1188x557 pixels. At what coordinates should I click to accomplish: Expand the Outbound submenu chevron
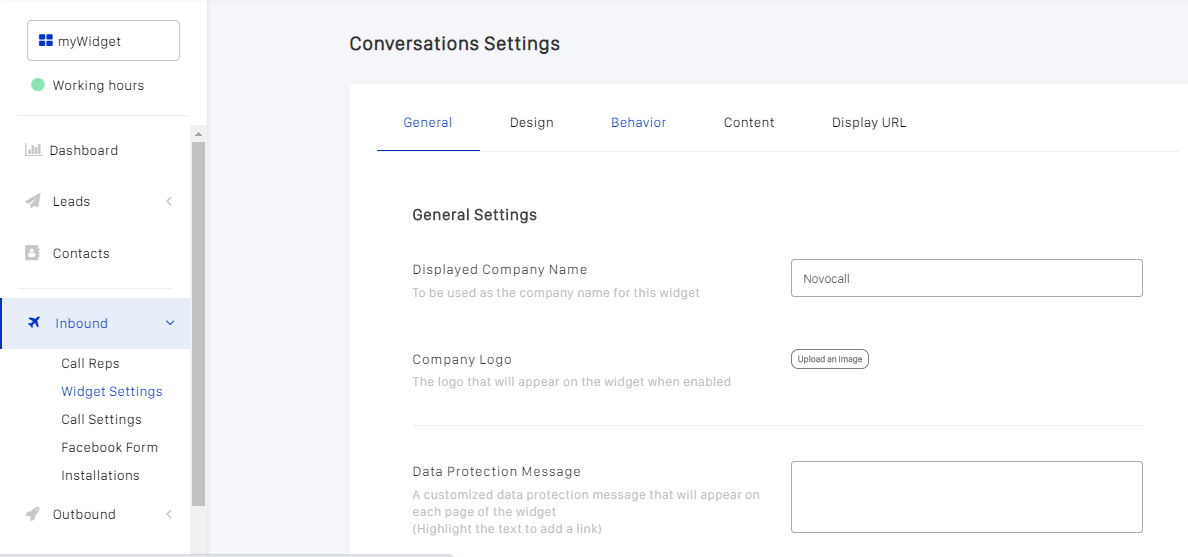[169, 514]
